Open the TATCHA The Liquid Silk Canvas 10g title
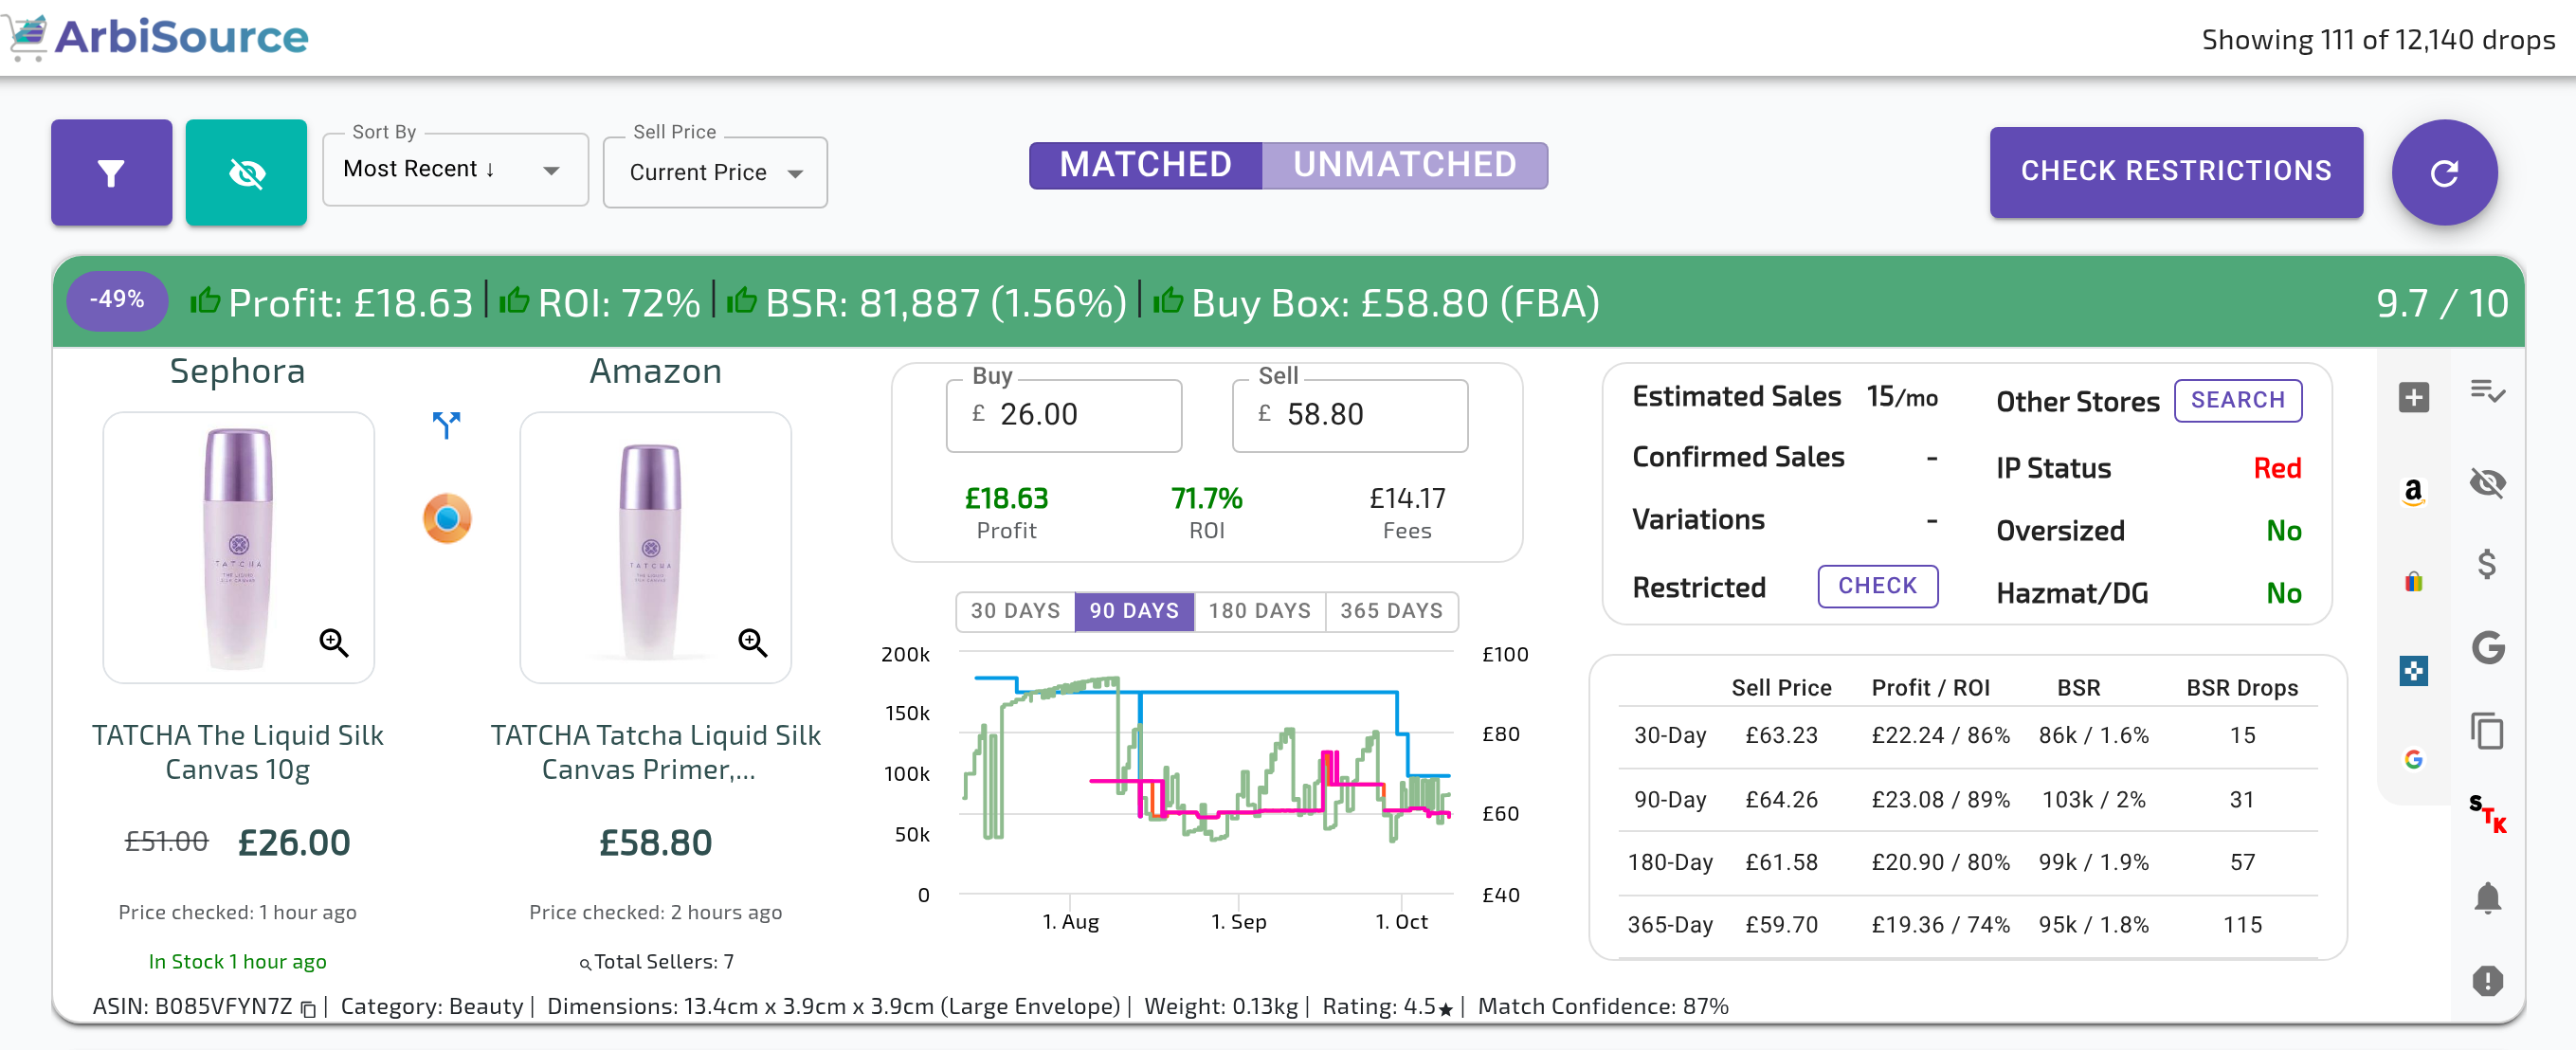 point(238,752)
